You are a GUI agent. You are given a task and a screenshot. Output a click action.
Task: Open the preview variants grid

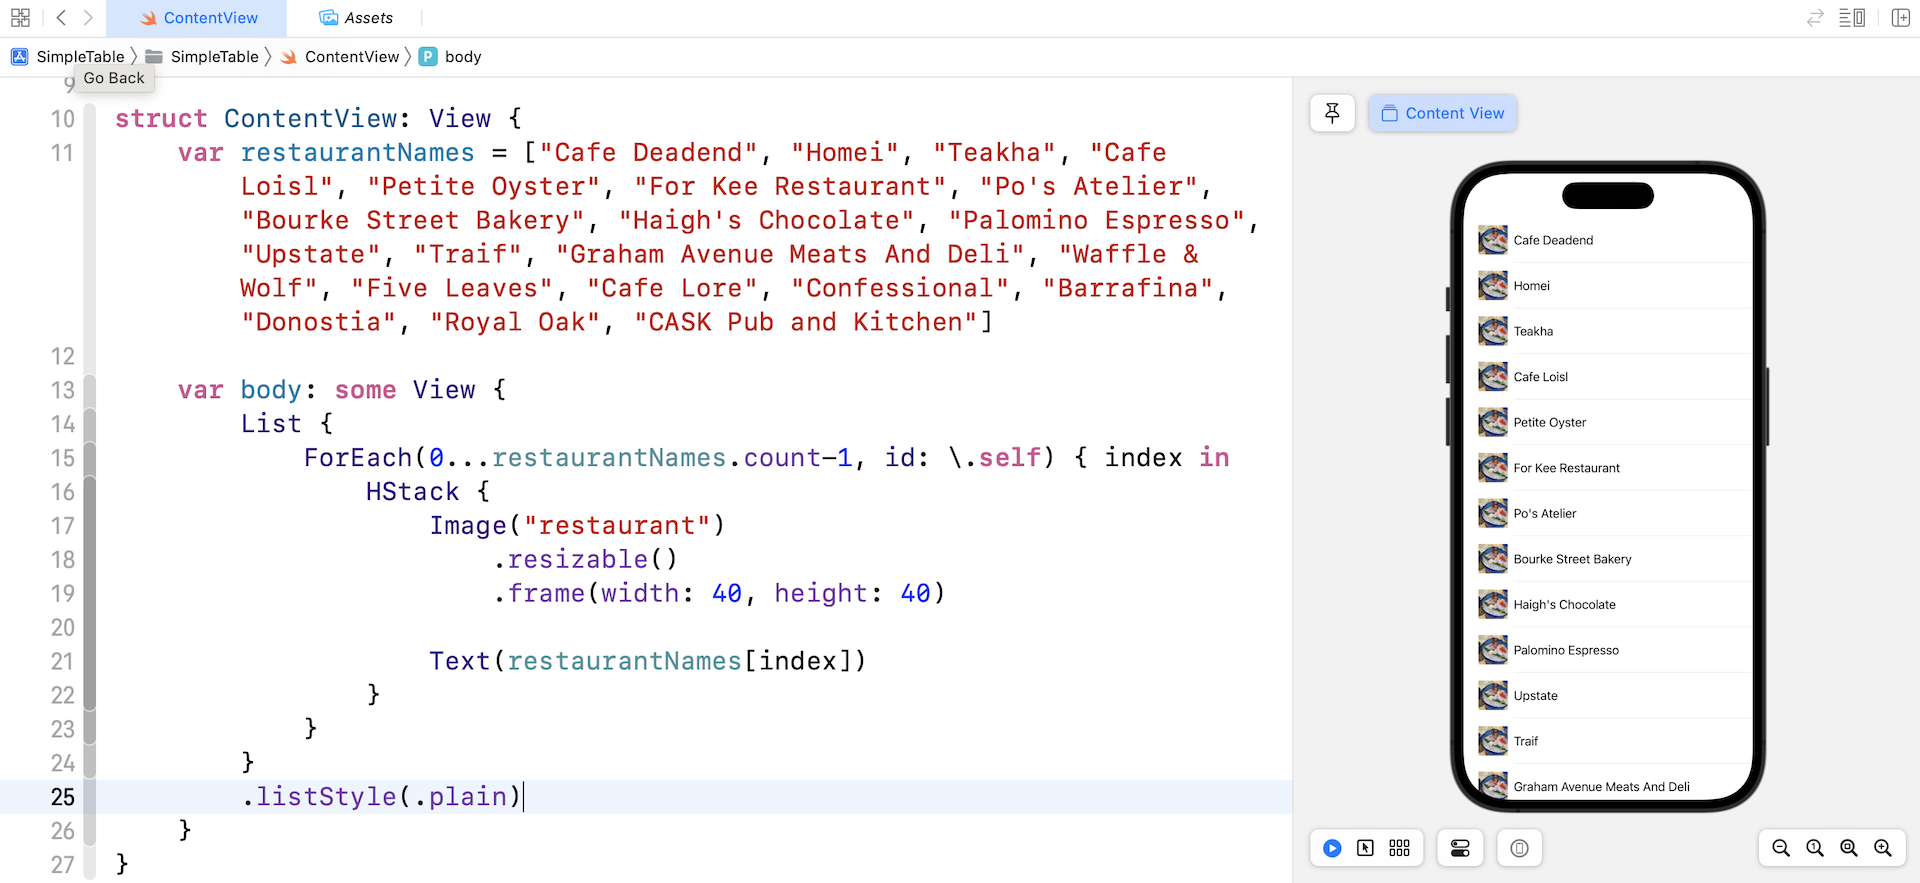(1399, 848)
